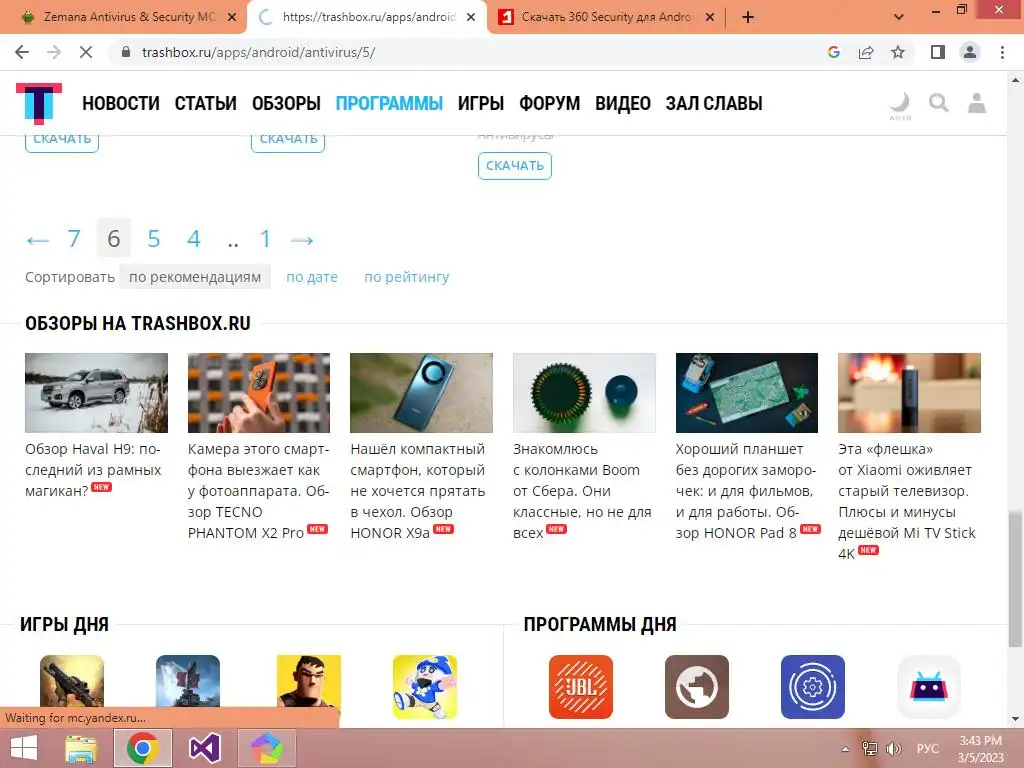Close the Скачать 360 Security tab
The width and height of the screenshot is (1024, 768).
coord(711,18)
